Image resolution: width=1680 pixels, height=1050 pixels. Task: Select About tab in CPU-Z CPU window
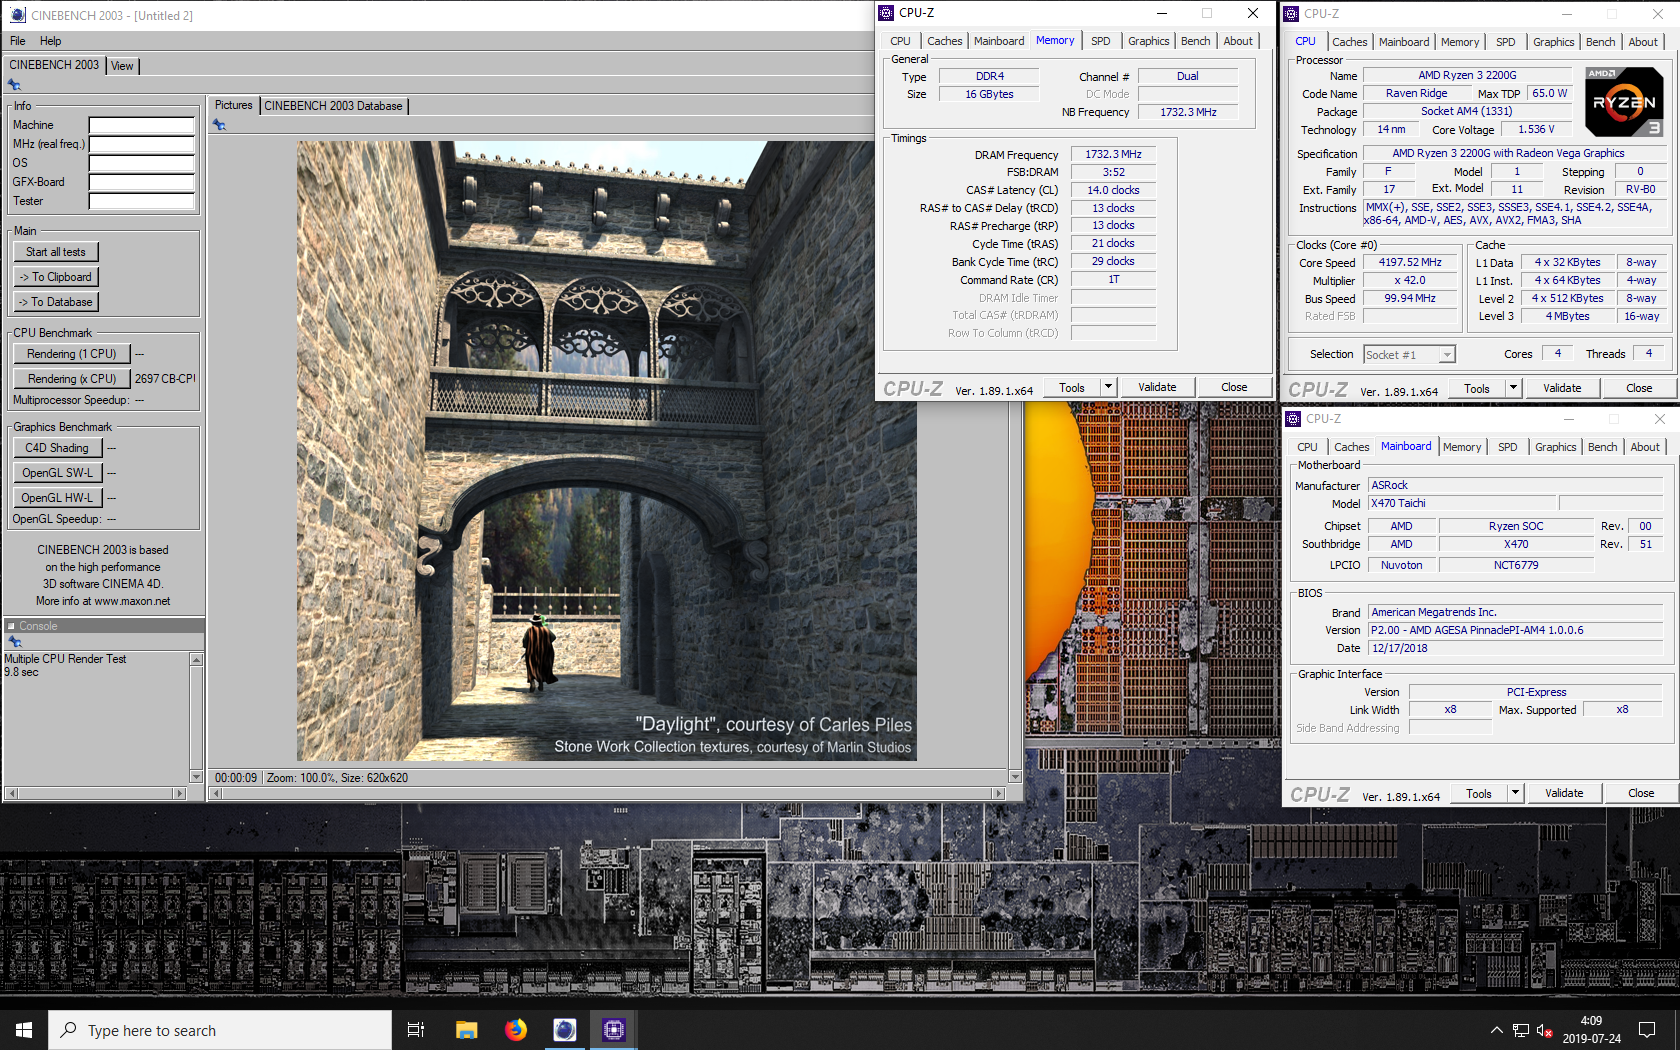click(x=1643, y=42)
